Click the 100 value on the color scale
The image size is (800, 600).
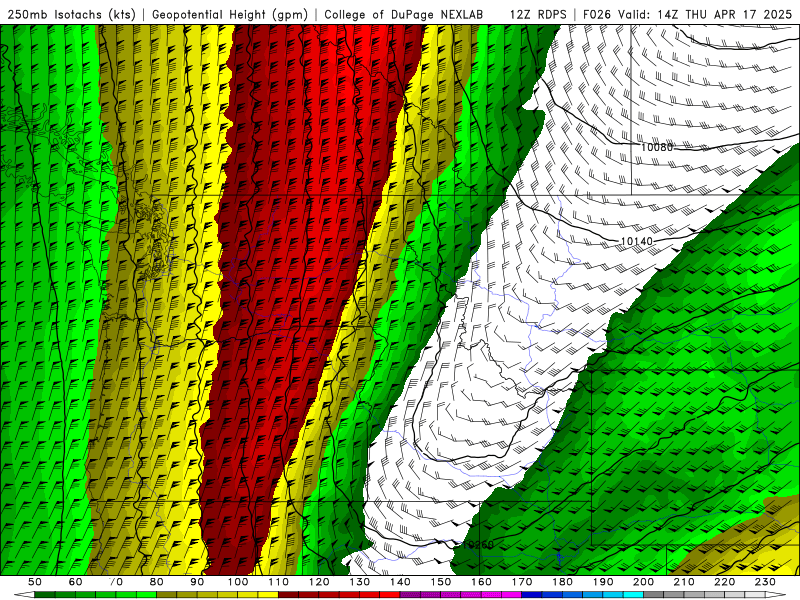(x=238, y=582)
